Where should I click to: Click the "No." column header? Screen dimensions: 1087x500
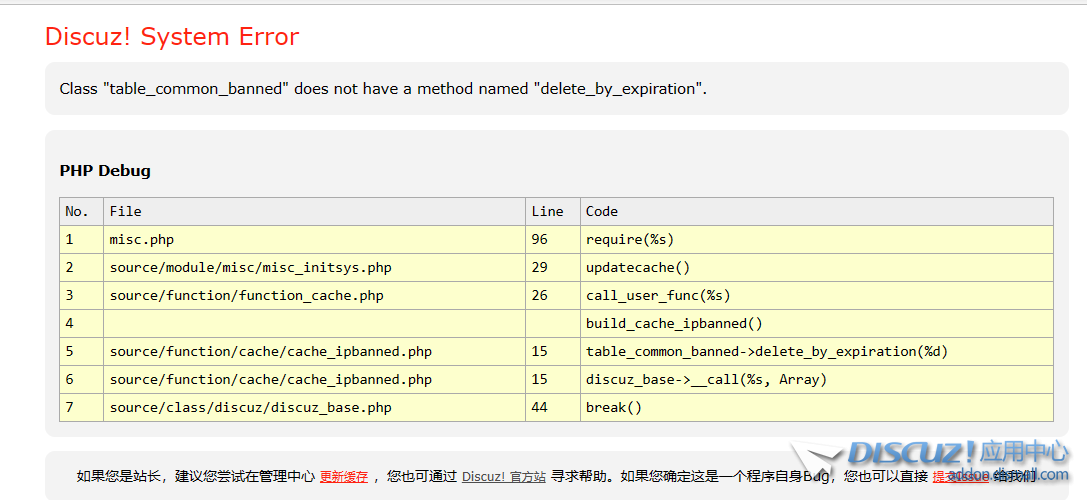point(77,212)
